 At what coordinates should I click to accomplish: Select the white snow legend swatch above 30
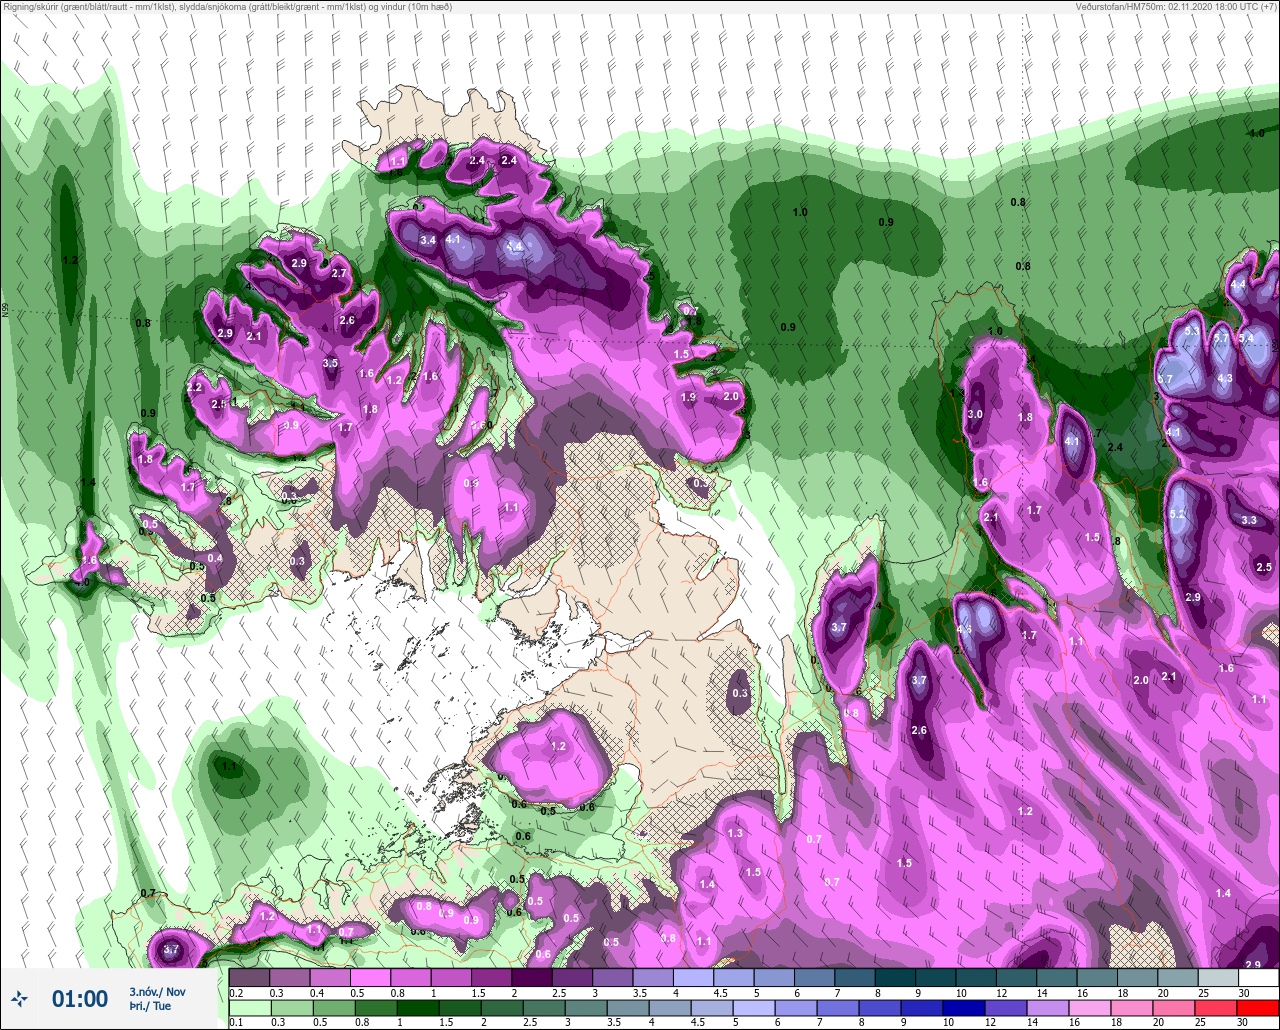tap(1257, 977)
